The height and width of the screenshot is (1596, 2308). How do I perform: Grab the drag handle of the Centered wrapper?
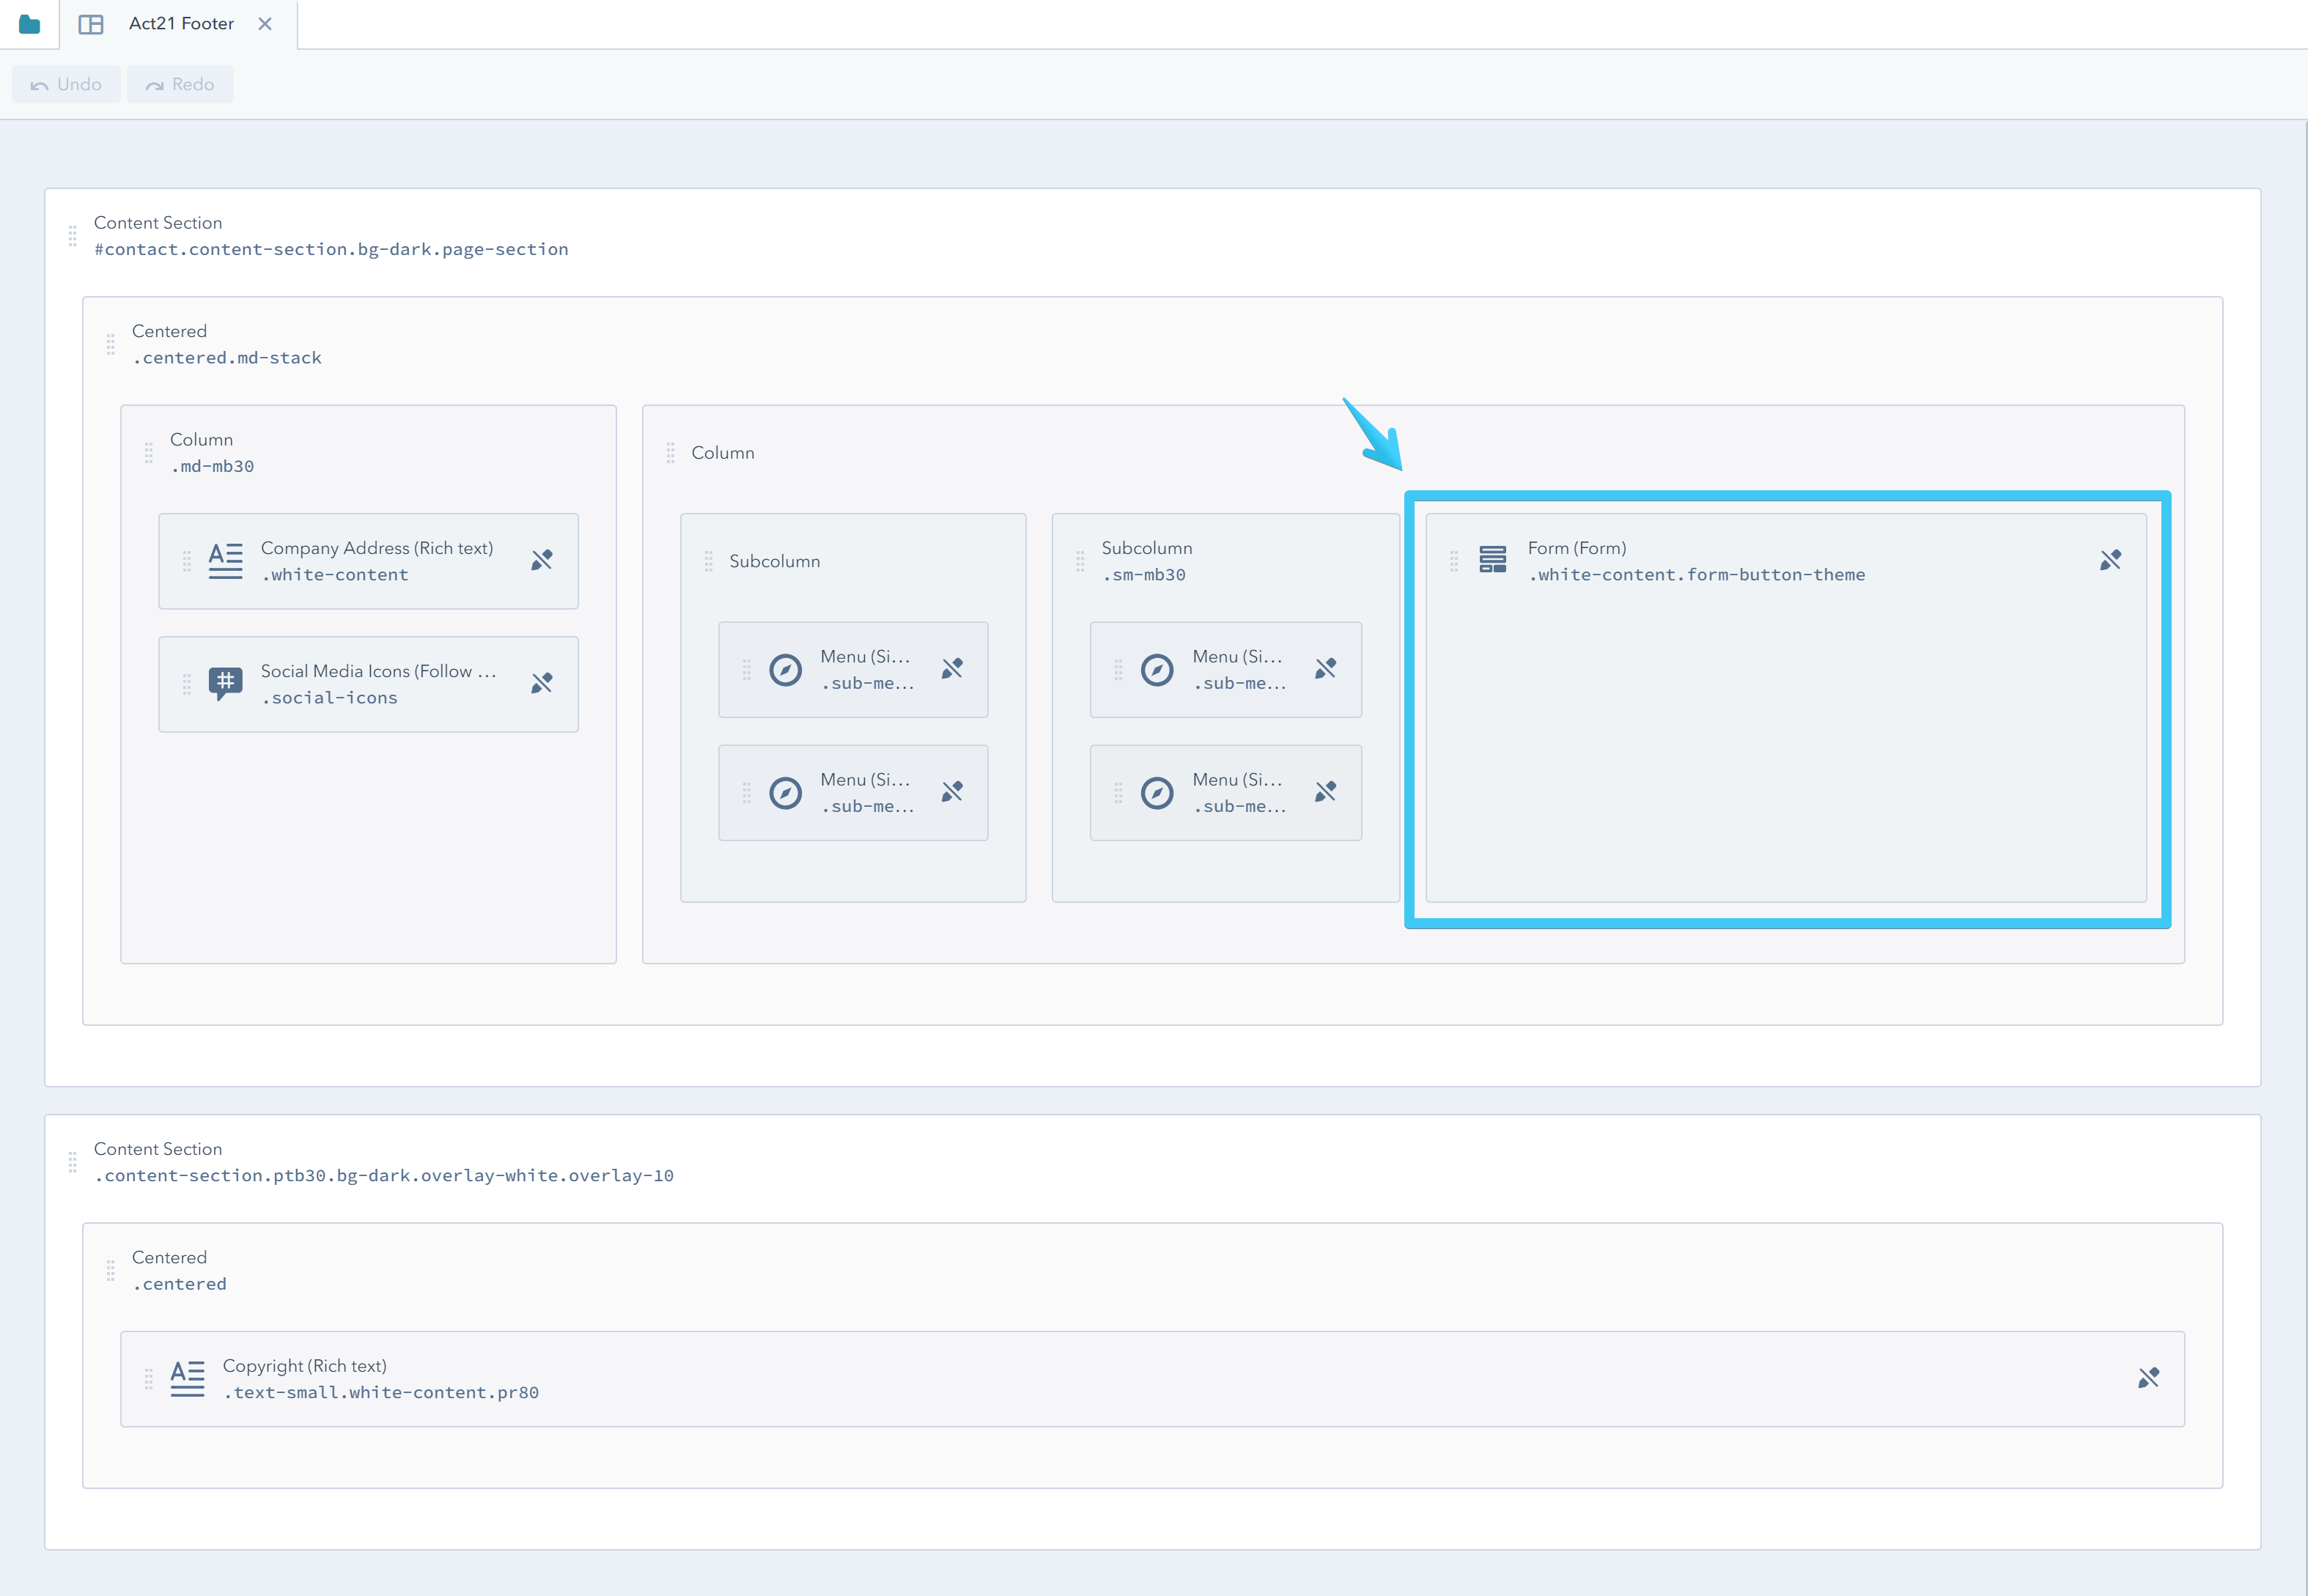point(112,344)
